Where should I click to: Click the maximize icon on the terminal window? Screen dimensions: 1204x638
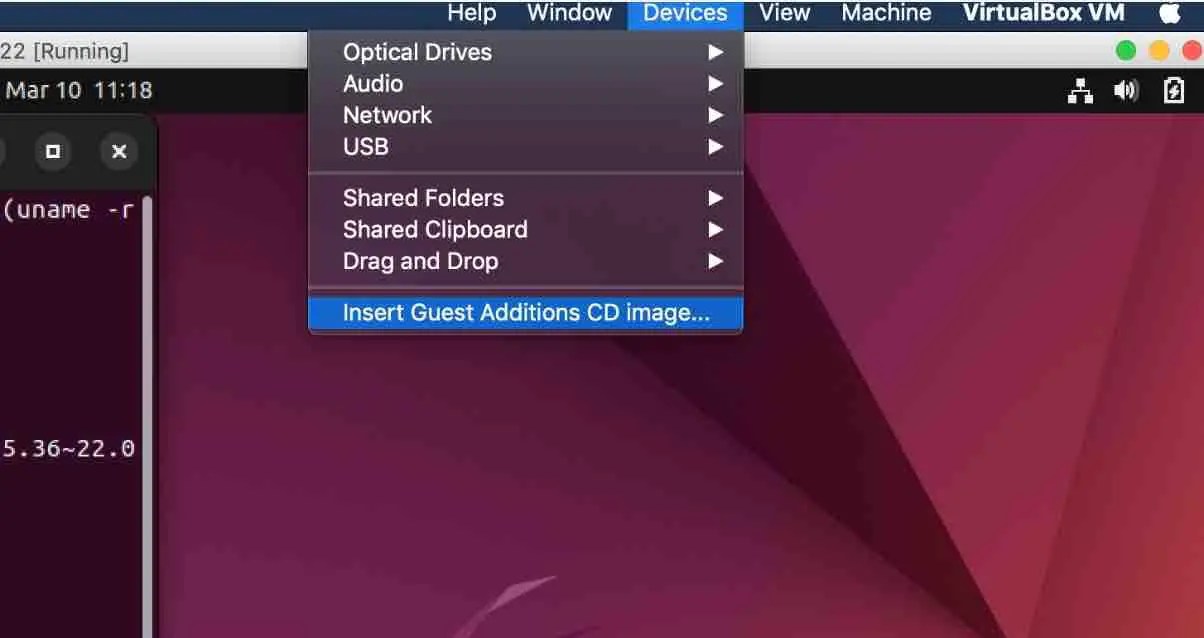[52, 151]
